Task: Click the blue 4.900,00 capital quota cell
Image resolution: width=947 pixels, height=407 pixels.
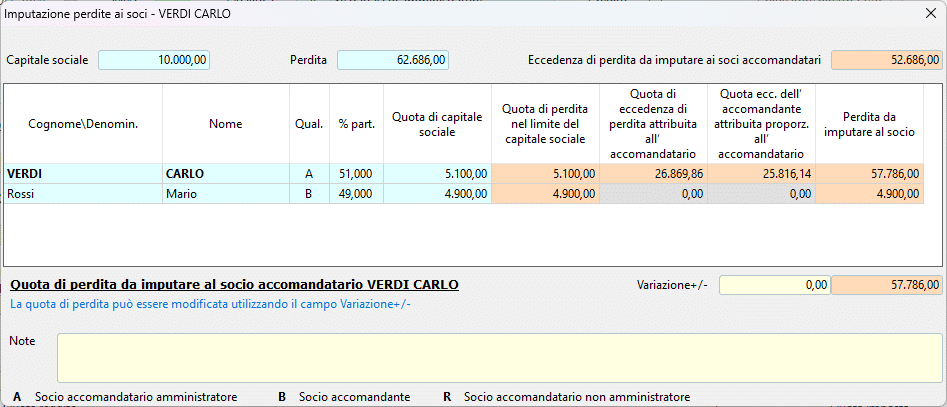Action: click(437, 194)
